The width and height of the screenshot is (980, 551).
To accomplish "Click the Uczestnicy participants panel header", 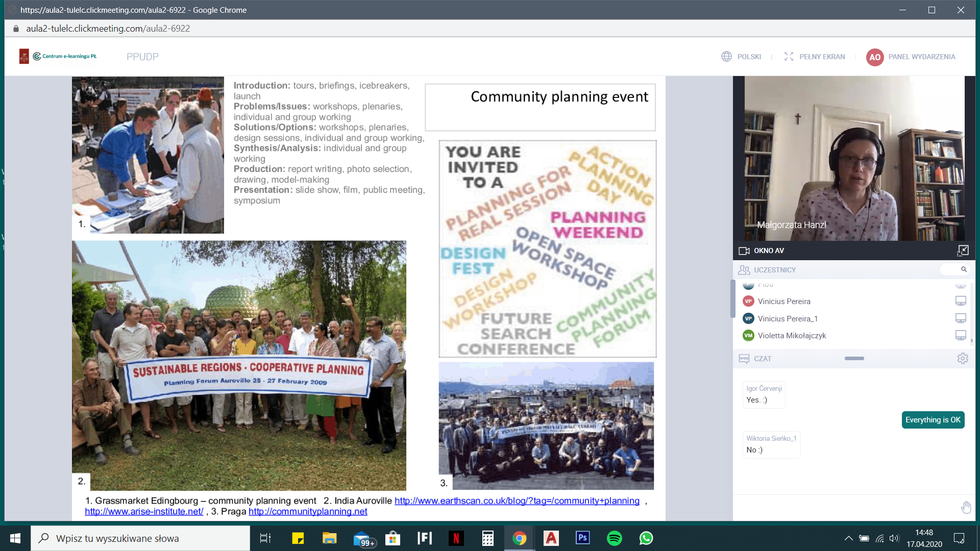I will tap(775, 270).
